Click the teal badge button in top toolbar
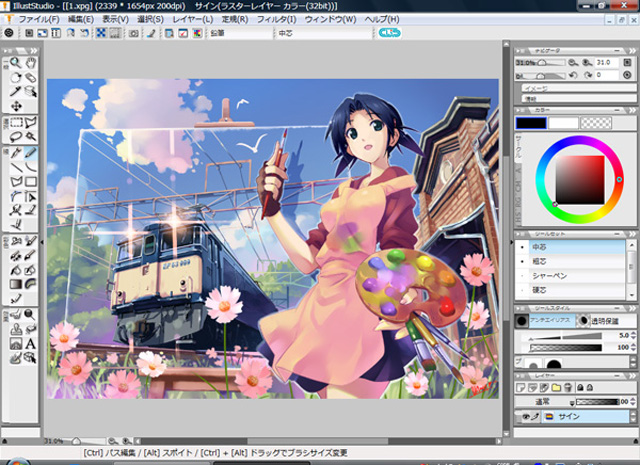This screenshot has width=640, height=465. [x=389, y=33]
